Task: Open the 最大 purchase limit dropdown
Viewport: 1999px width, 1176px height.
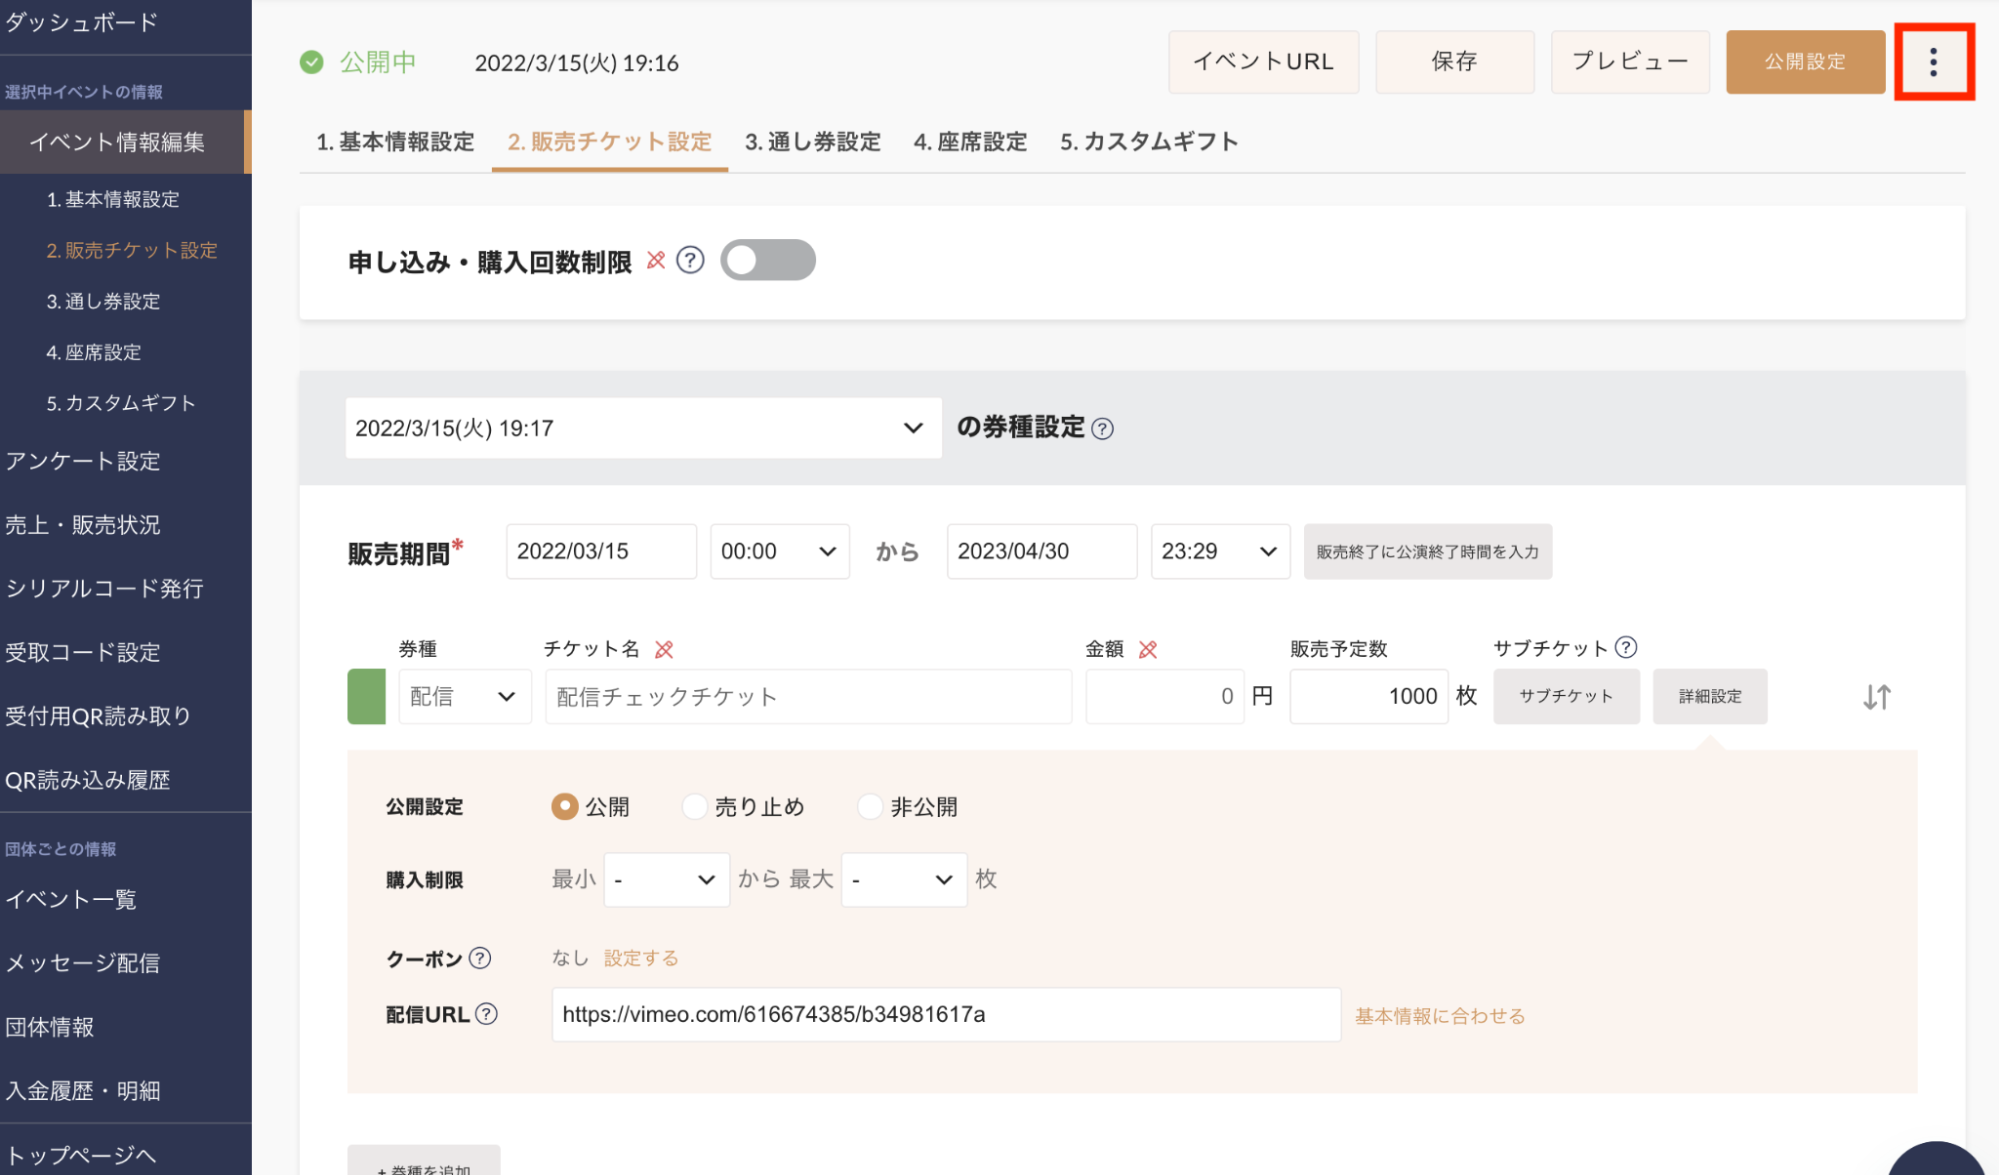Action: [904, 879]
